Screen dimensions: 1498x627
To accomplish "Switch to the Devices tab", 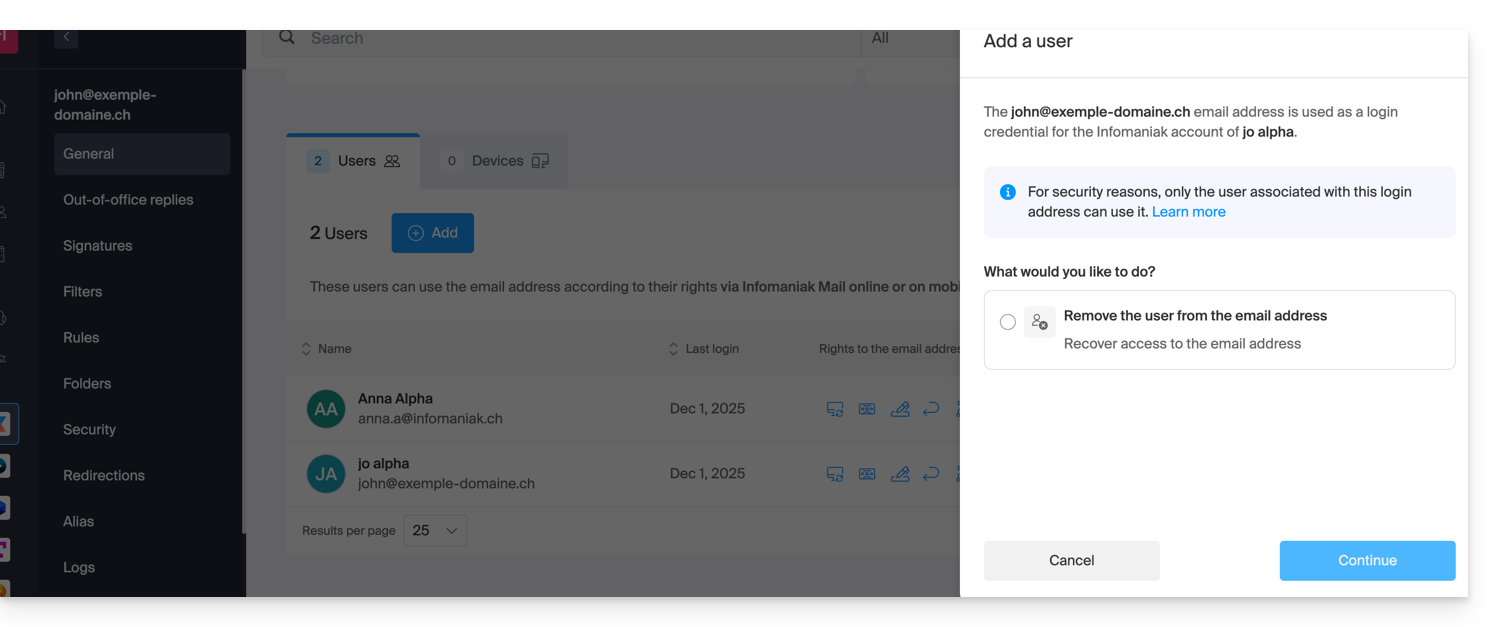I will 496,161.
